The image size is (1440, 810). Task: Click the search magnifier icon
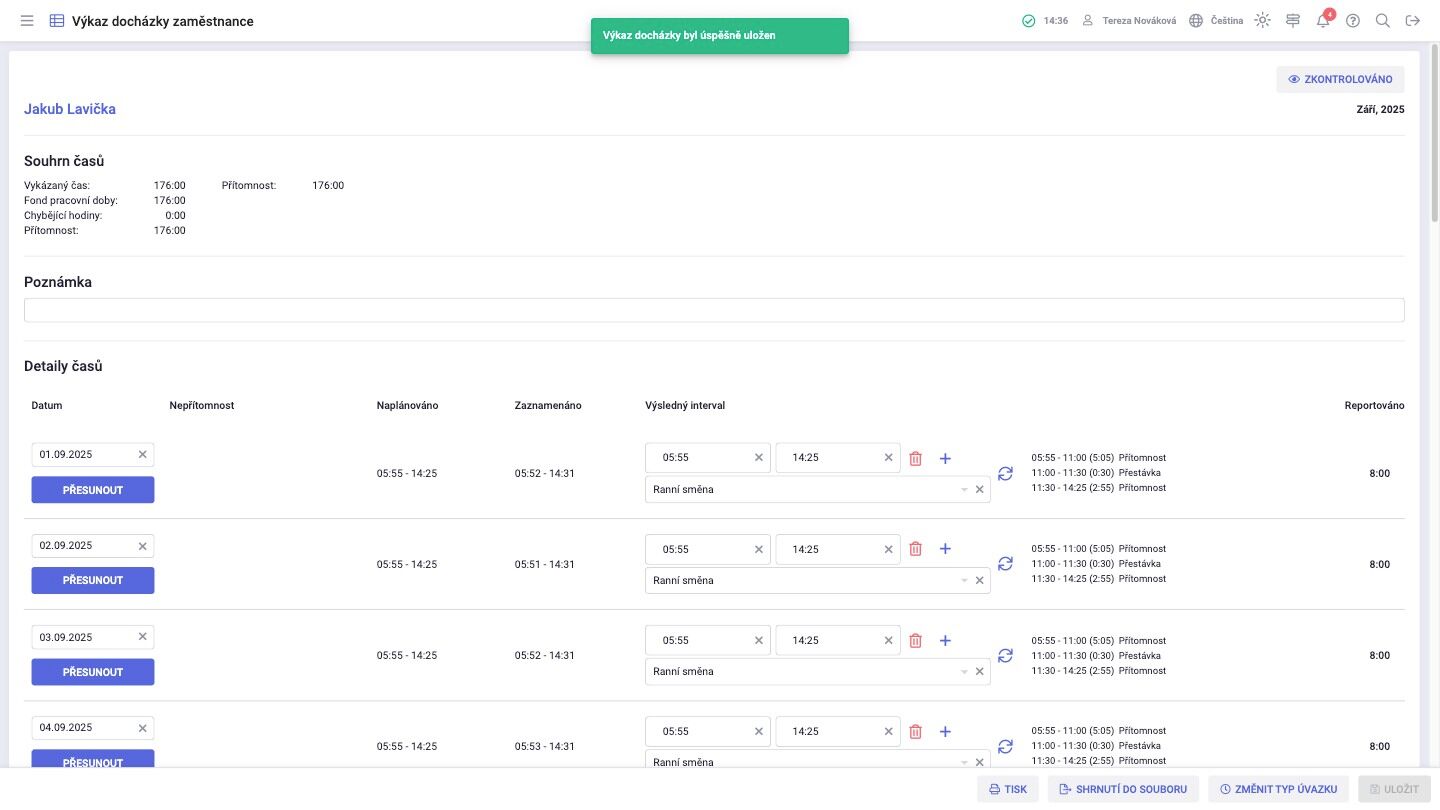[1383, 20]
